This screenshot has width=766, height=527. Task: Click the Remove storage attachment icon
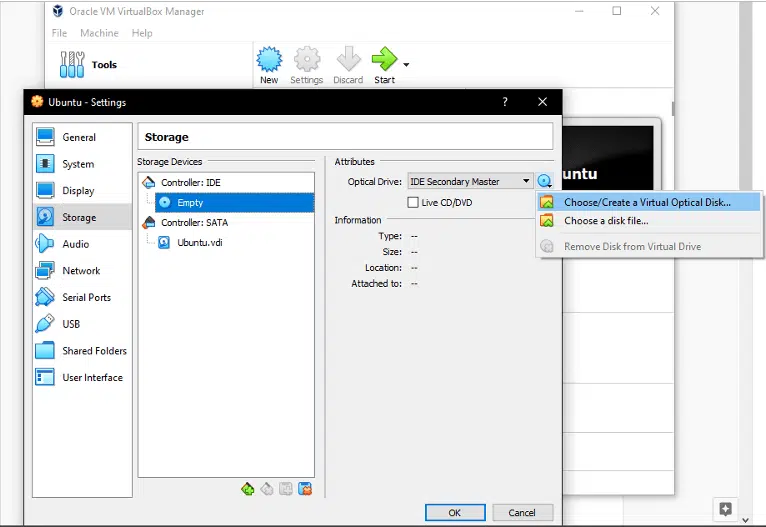tap(305, 488)
